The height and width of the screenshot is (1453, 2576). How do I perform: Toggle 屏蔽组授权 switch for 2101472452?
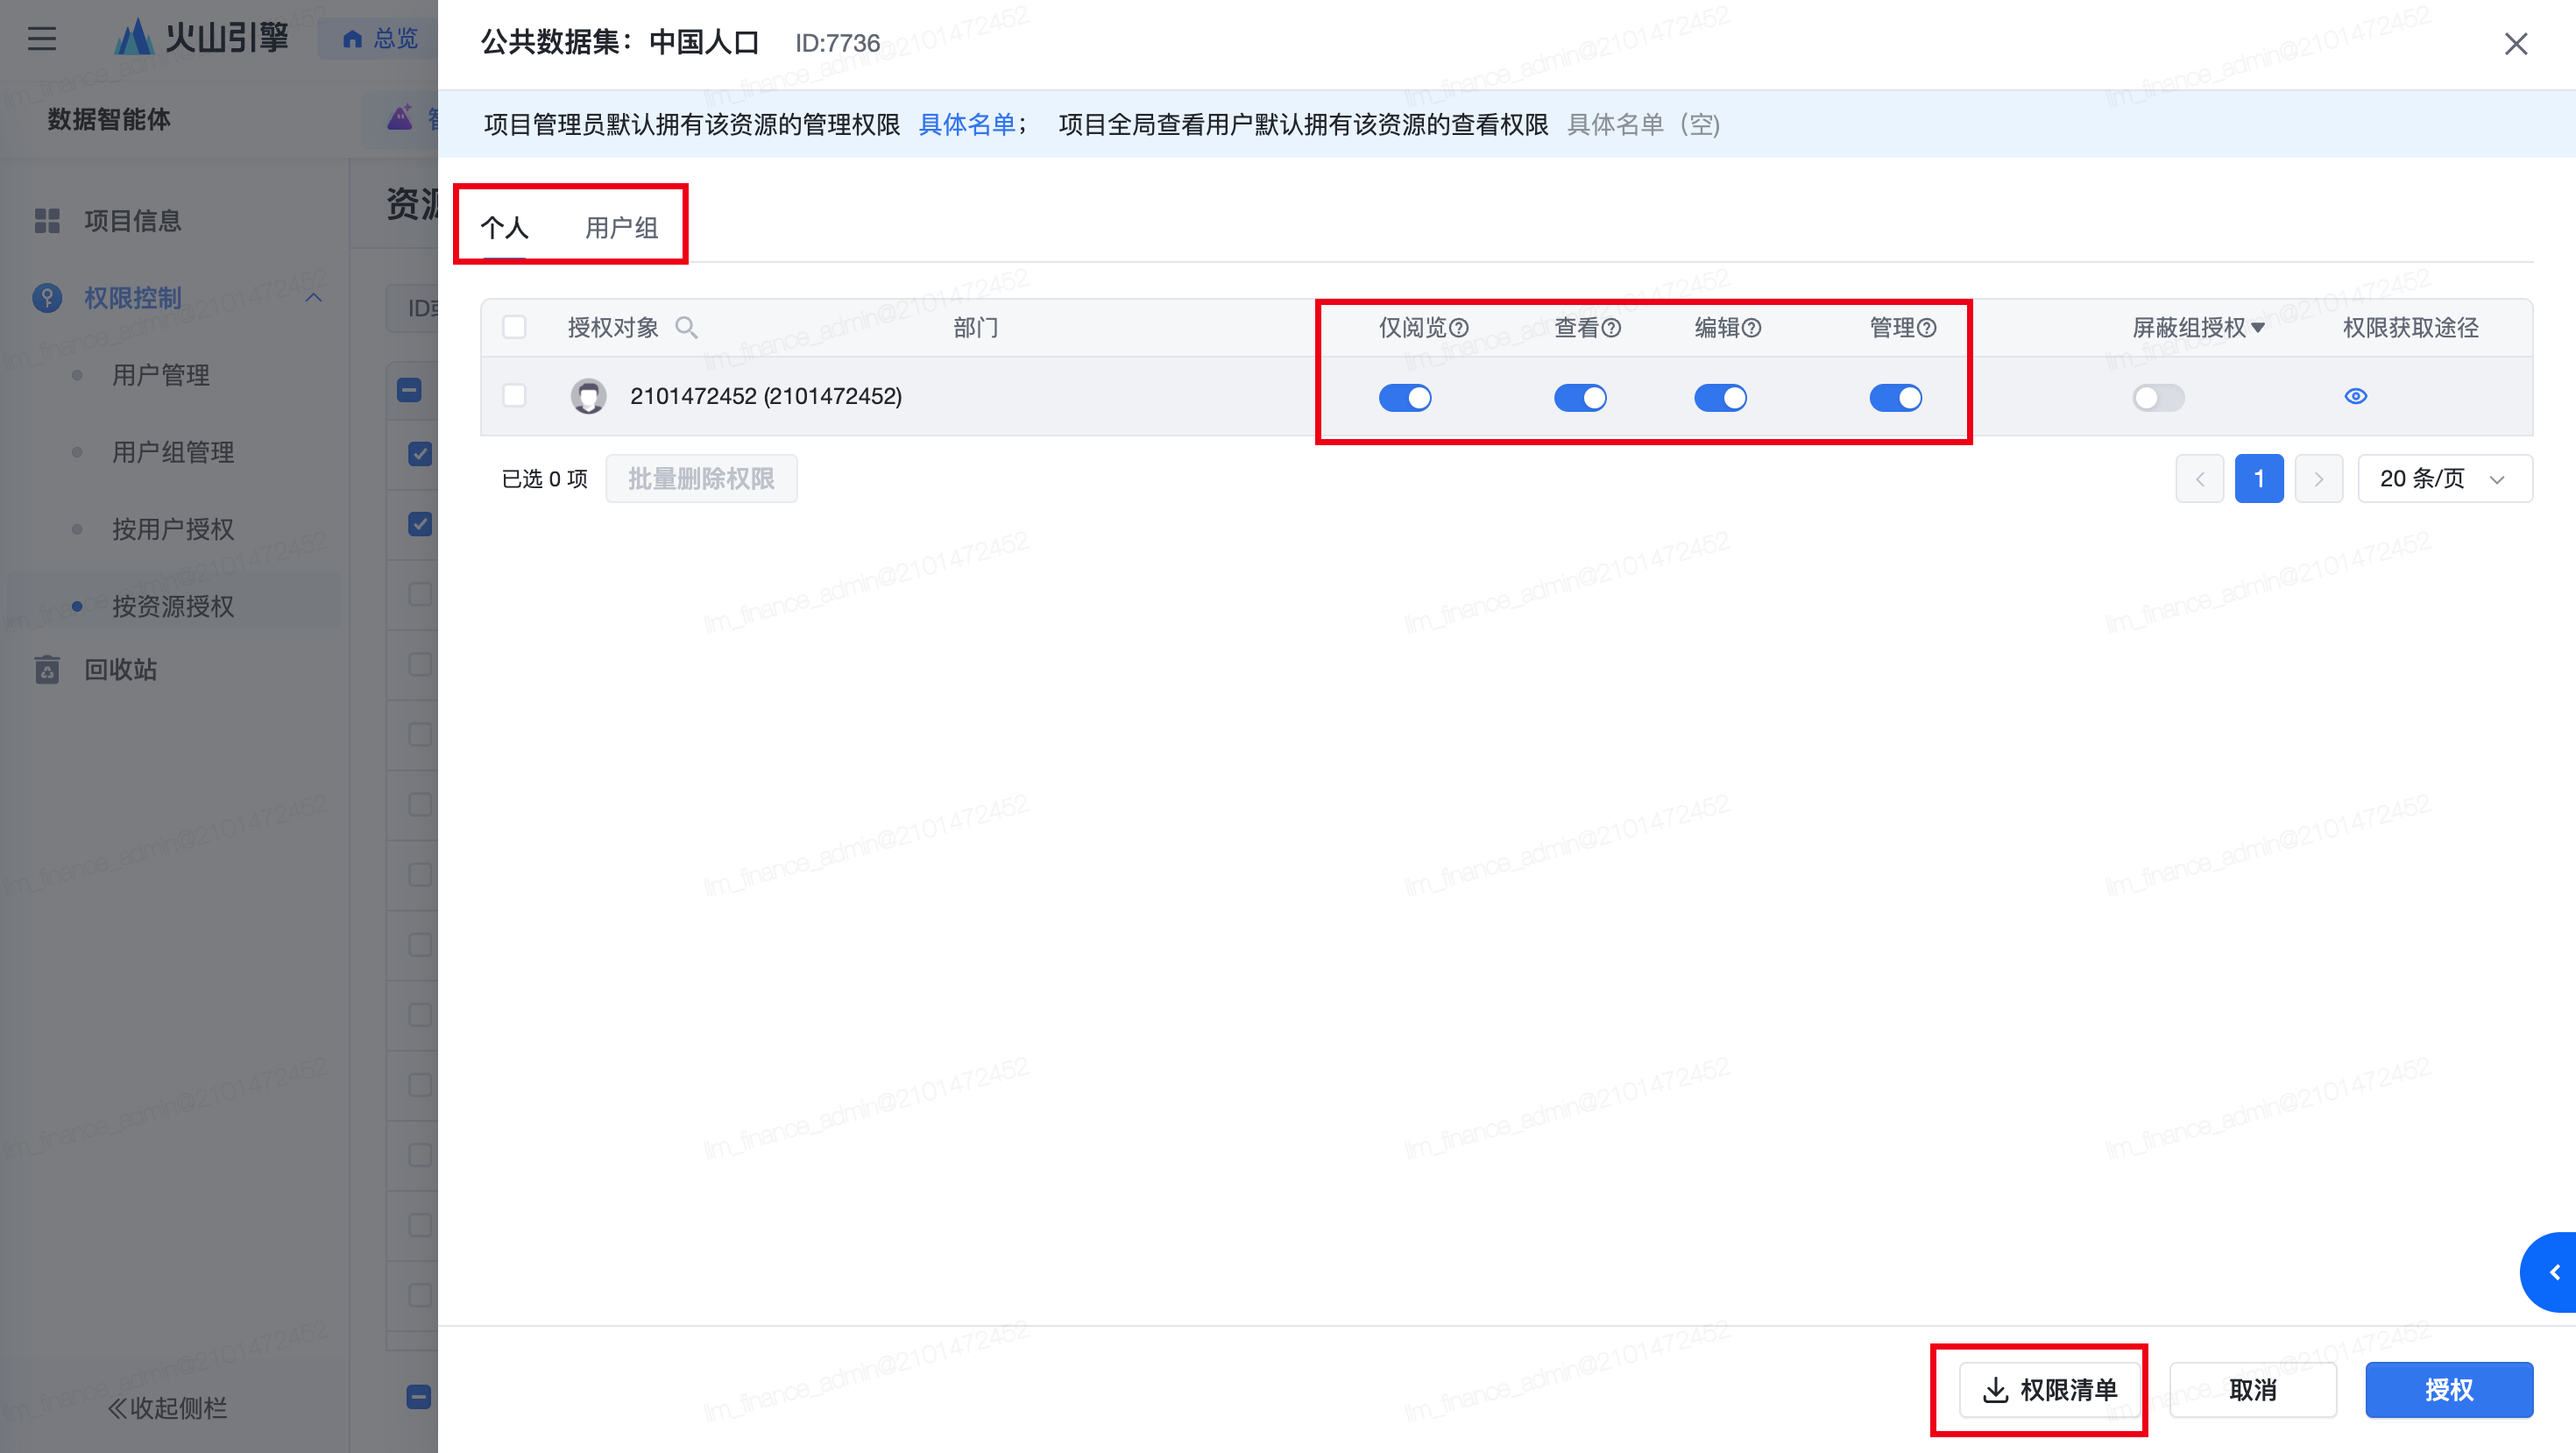pyautogui.click(x=2158, y=398)
